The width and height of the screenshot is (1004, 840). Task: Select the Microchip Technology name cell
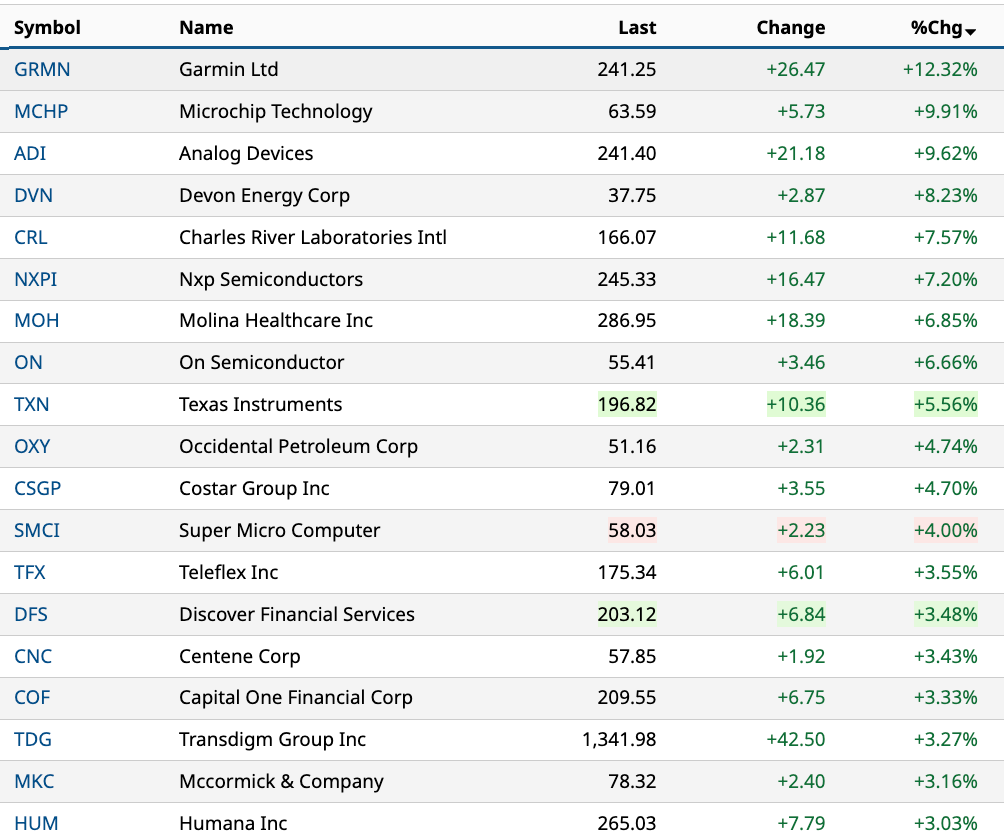[x=275, y=111]
